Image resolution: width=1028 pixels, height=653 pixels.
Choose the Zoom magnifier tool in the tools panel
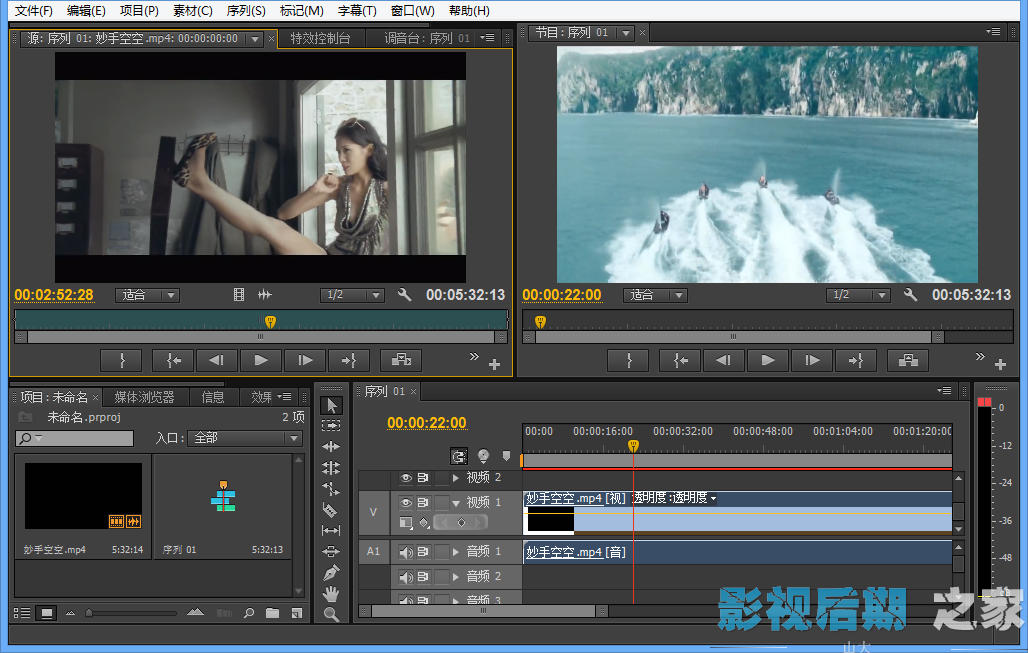click(x=332, y=615)
